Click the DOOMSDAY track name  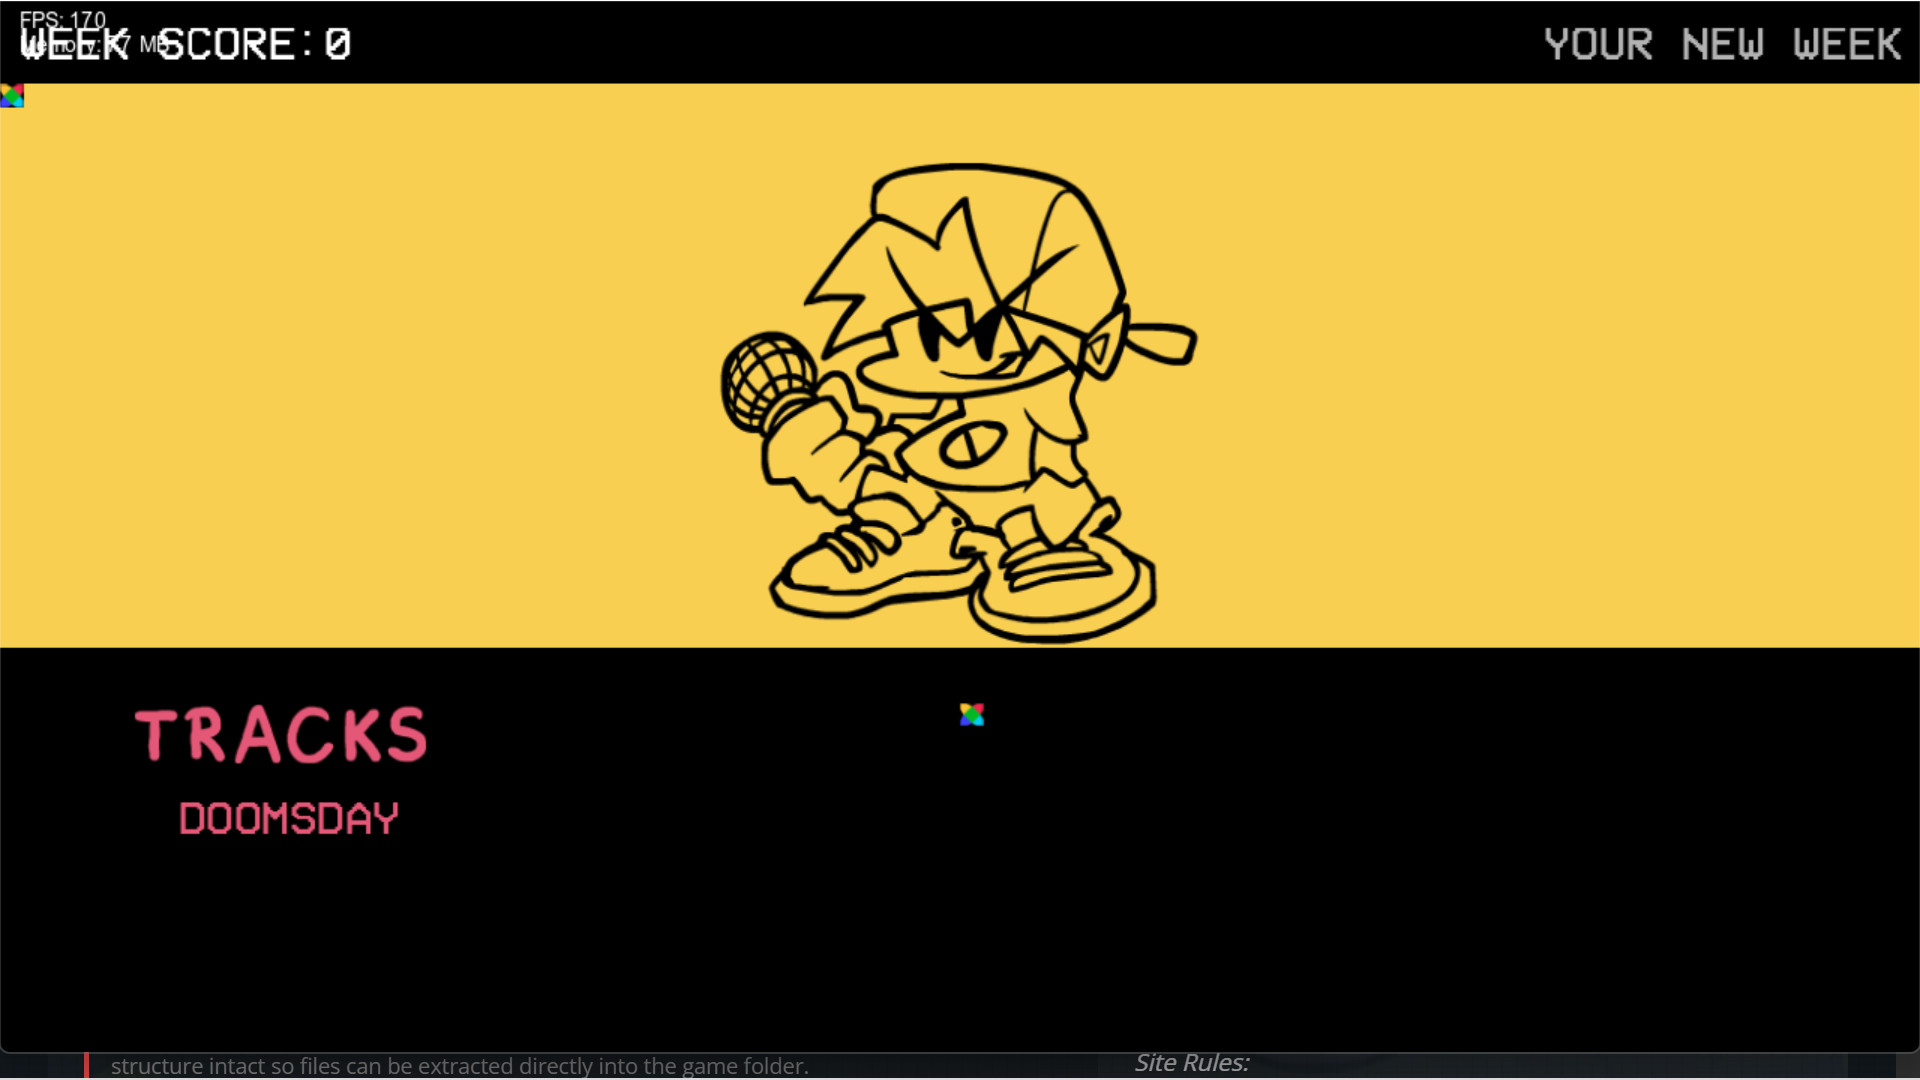289,818
